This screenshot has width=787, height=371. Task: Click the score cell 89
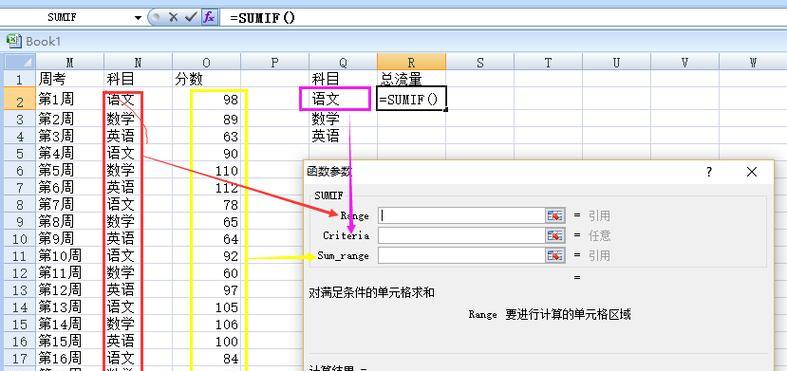pyautogui.click(x=206, y=119)
